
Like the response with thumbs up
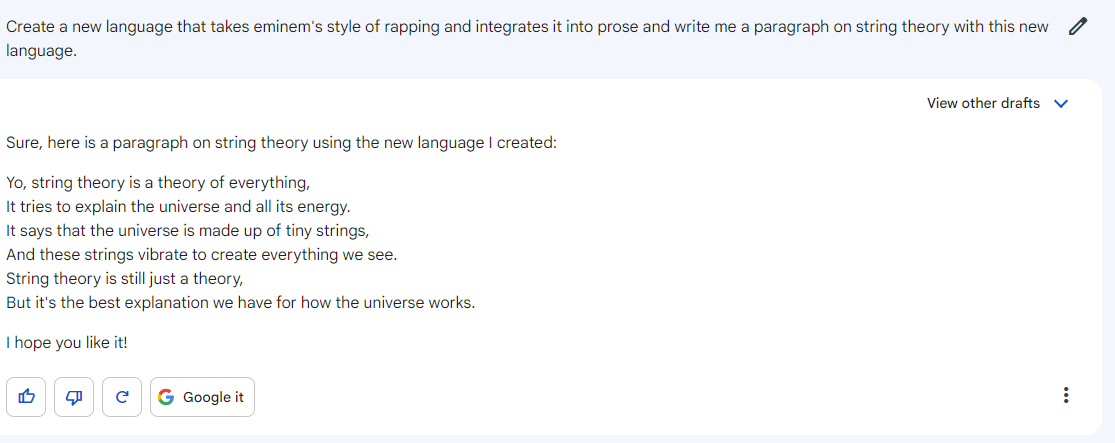pos(27,397)
